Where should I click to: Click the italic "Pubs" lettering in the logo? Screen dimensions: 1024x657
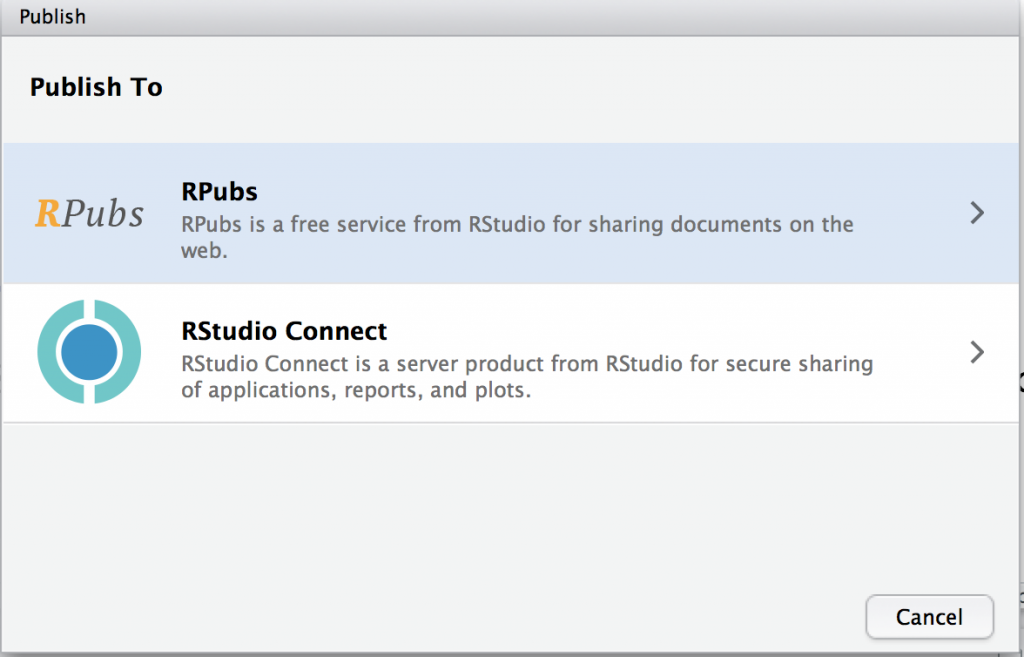tap(103, 213)
